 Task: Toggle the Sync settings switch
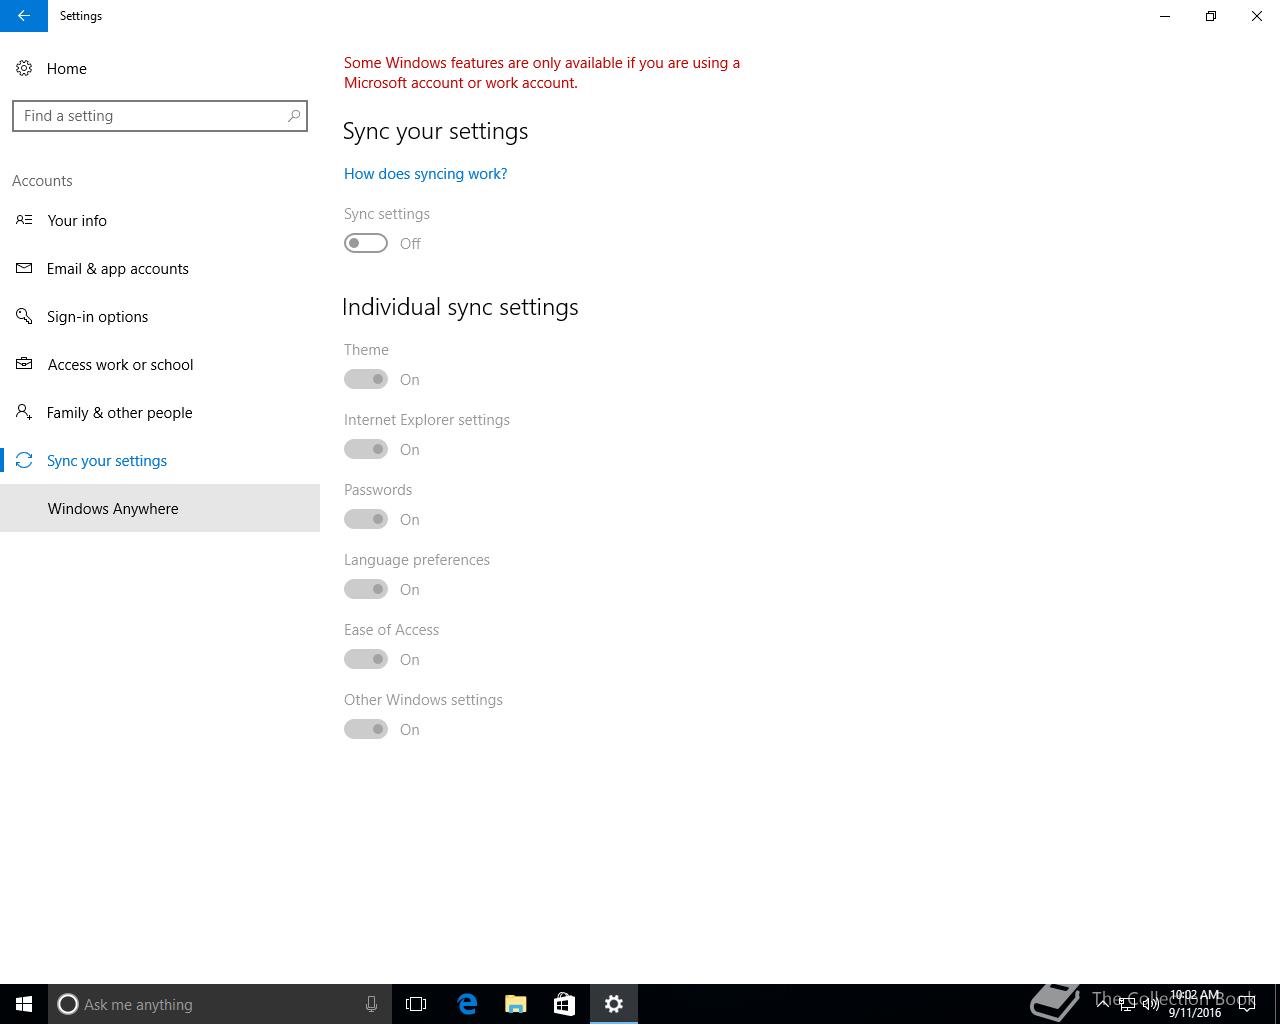point(366,243)
